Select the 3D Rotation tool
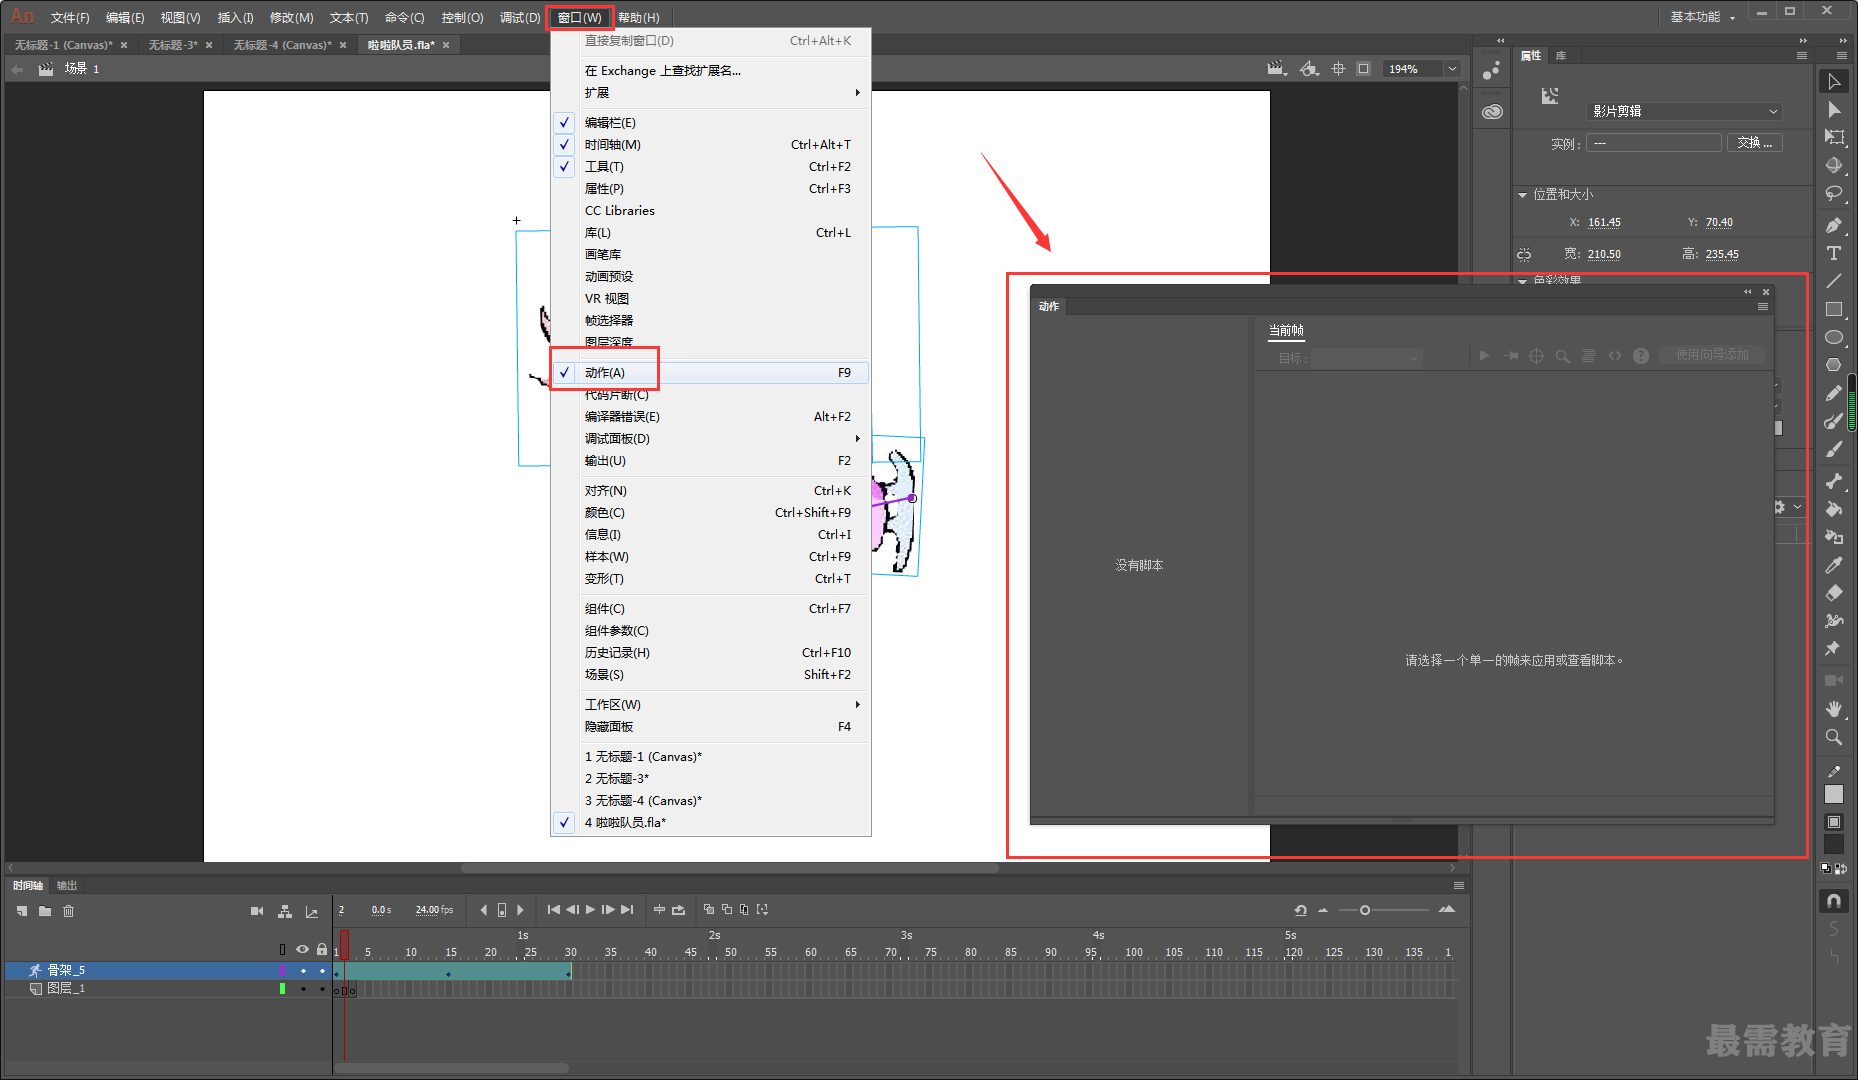1858x1080 pixels. point(1834,166)
